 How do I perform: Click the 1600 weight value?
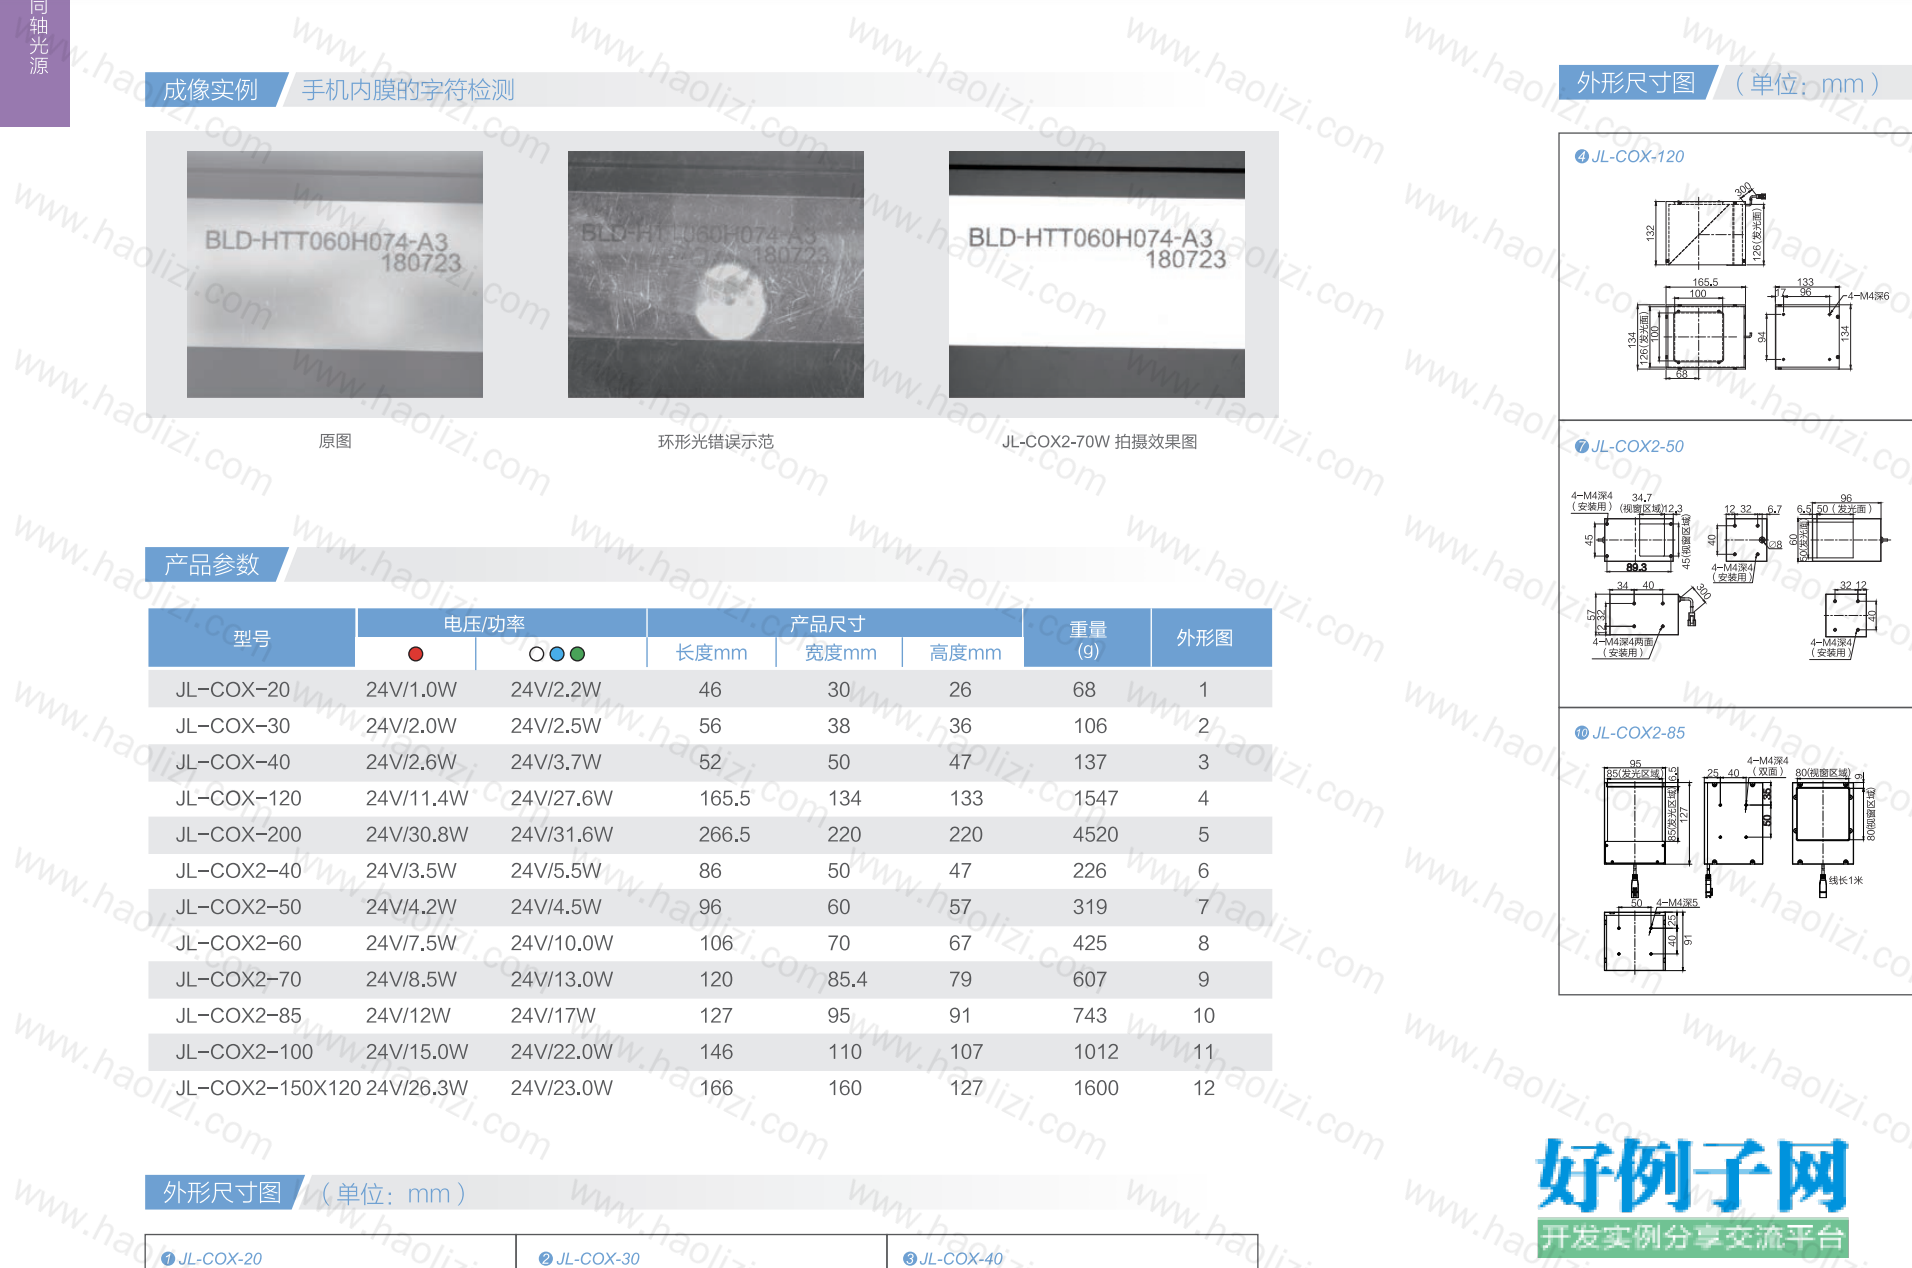(x=1095, y=1088)
